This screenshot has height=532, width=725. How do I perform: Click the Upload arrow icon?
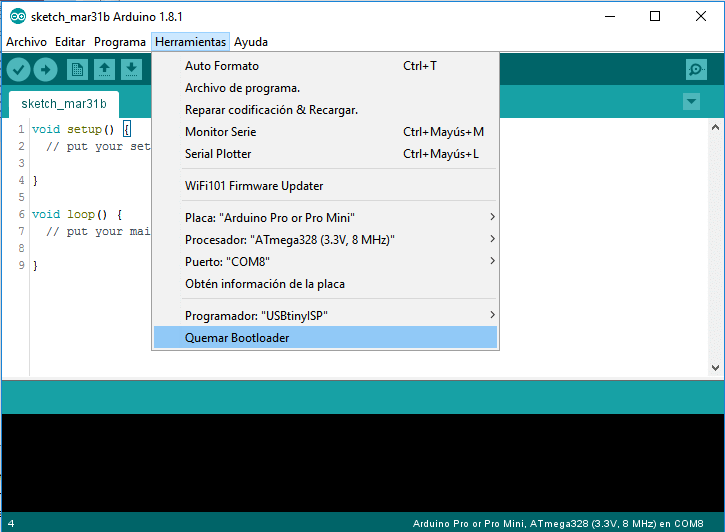pos(45,70)
